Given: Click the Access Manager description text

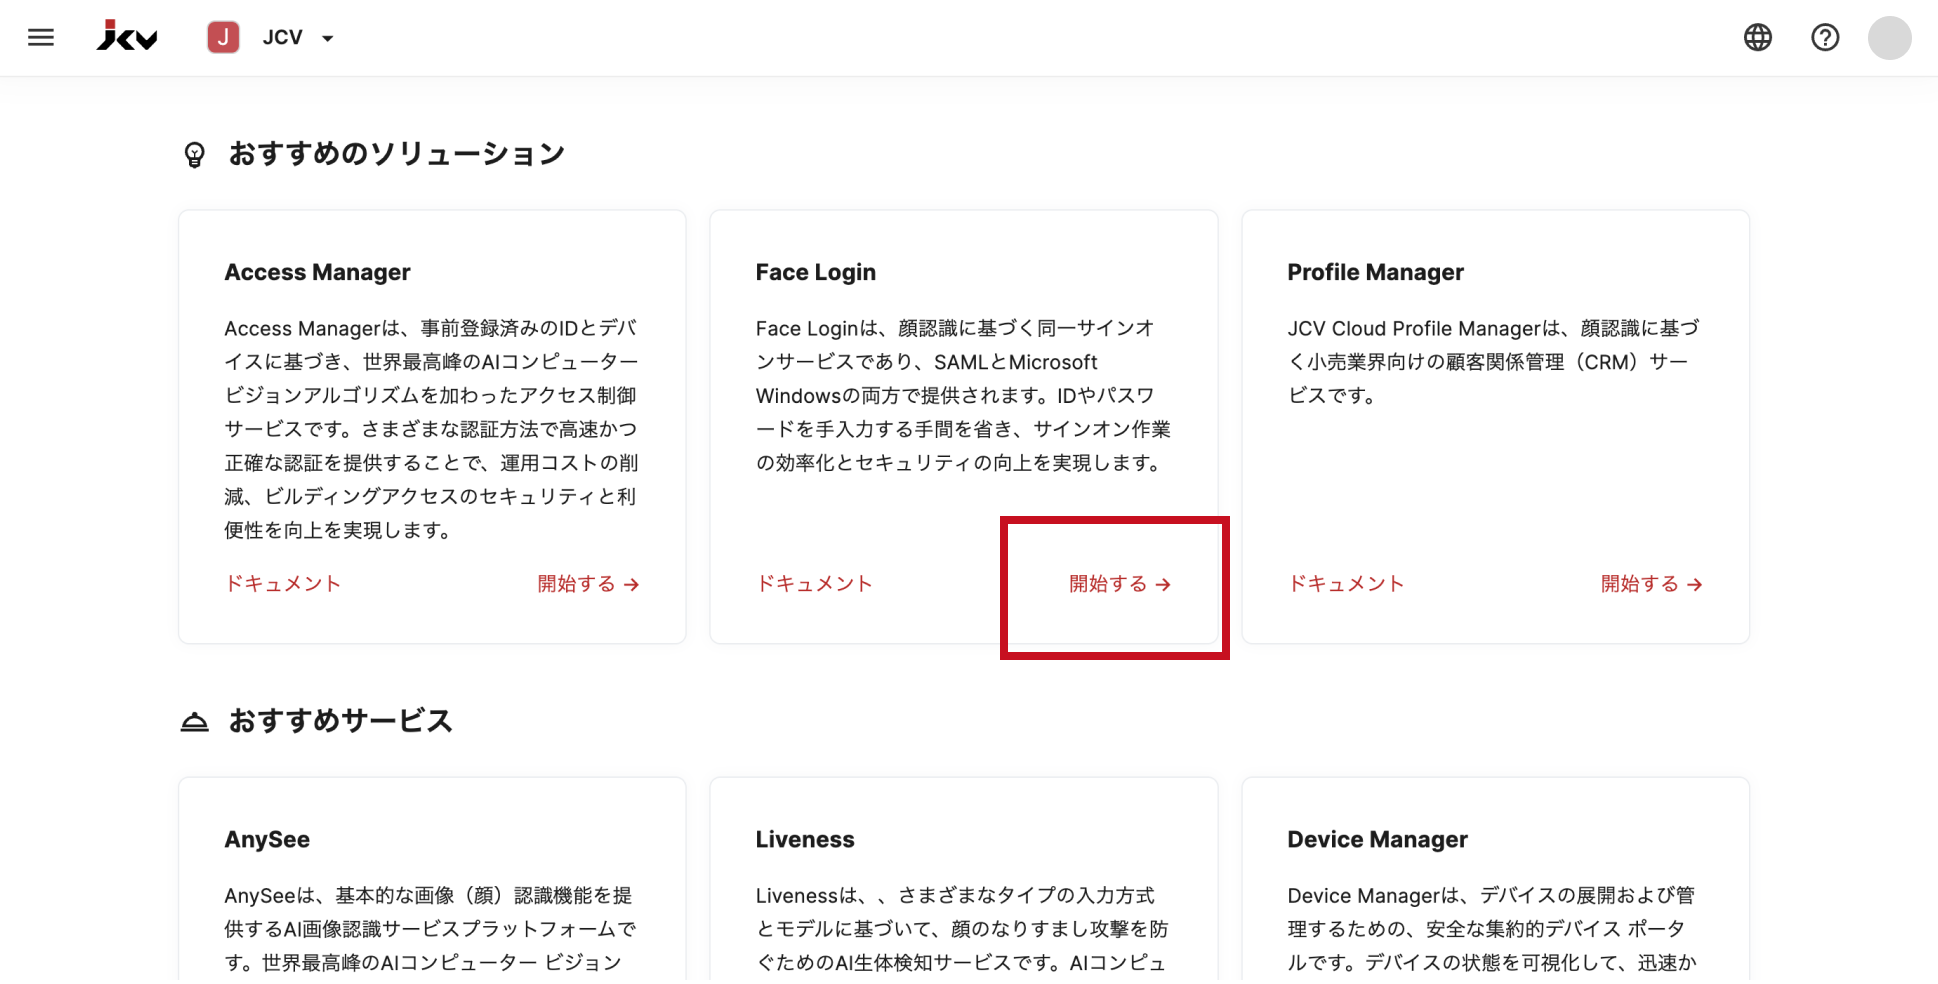Looking at the screenshot, I should [x=431, y=429].
